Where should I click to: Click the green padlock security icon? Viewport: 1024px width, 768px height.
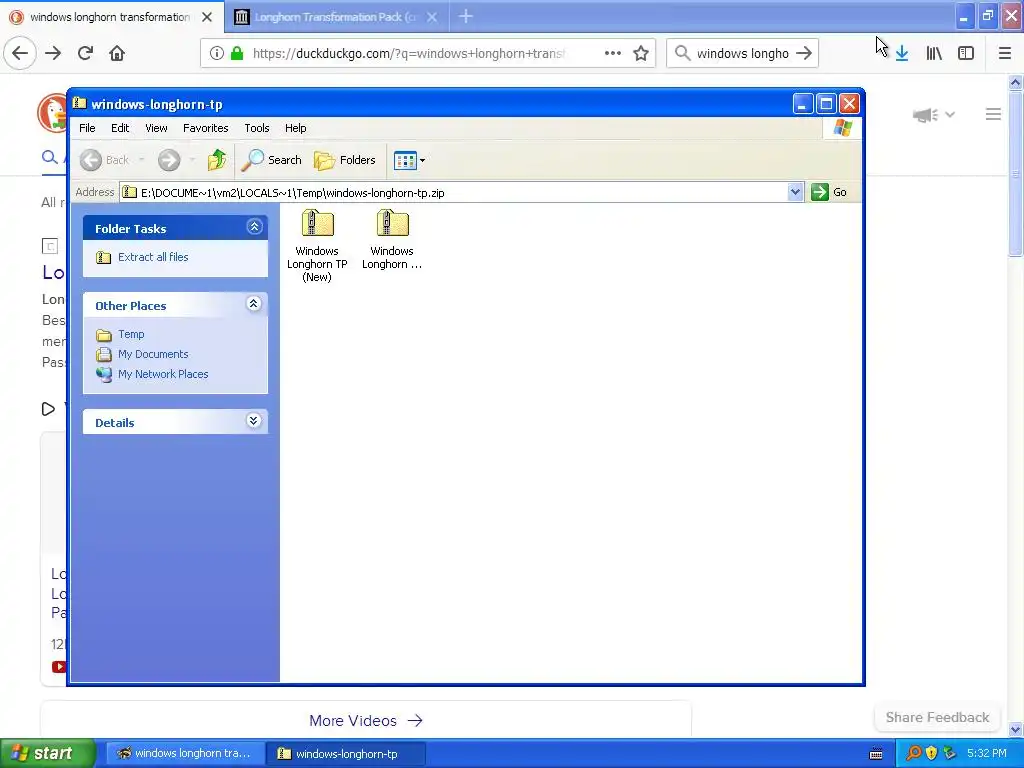pos(236,54)
